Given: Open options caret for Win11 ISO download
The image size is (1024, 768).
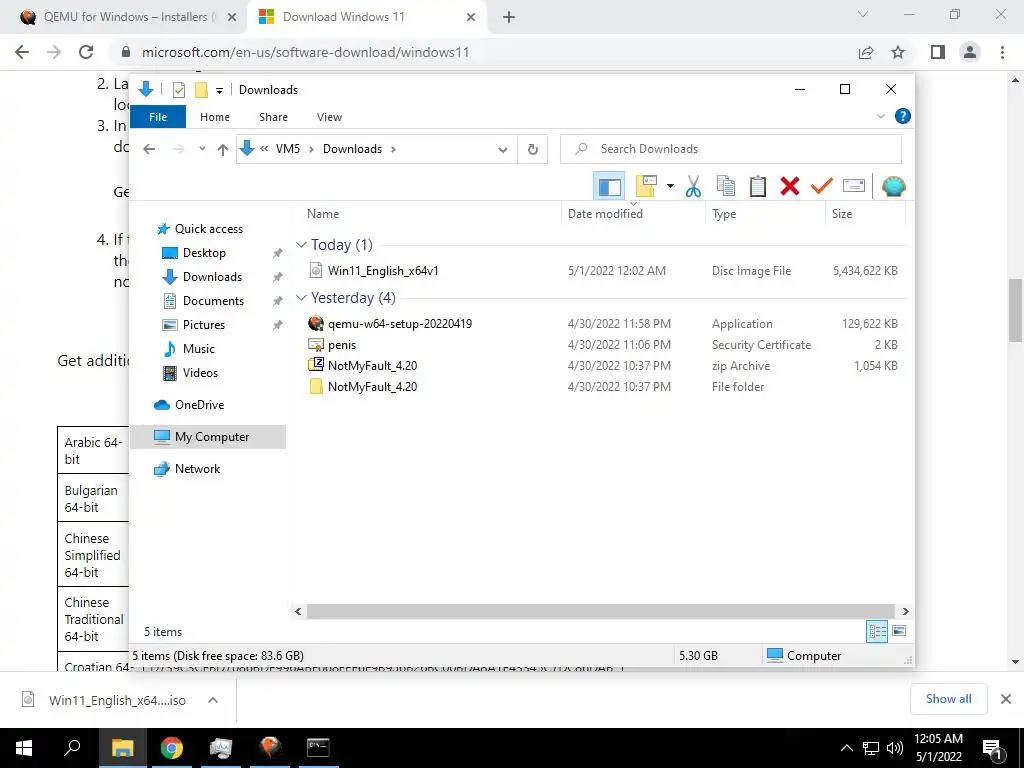Looking at the screenshot, I should (213, 700).
